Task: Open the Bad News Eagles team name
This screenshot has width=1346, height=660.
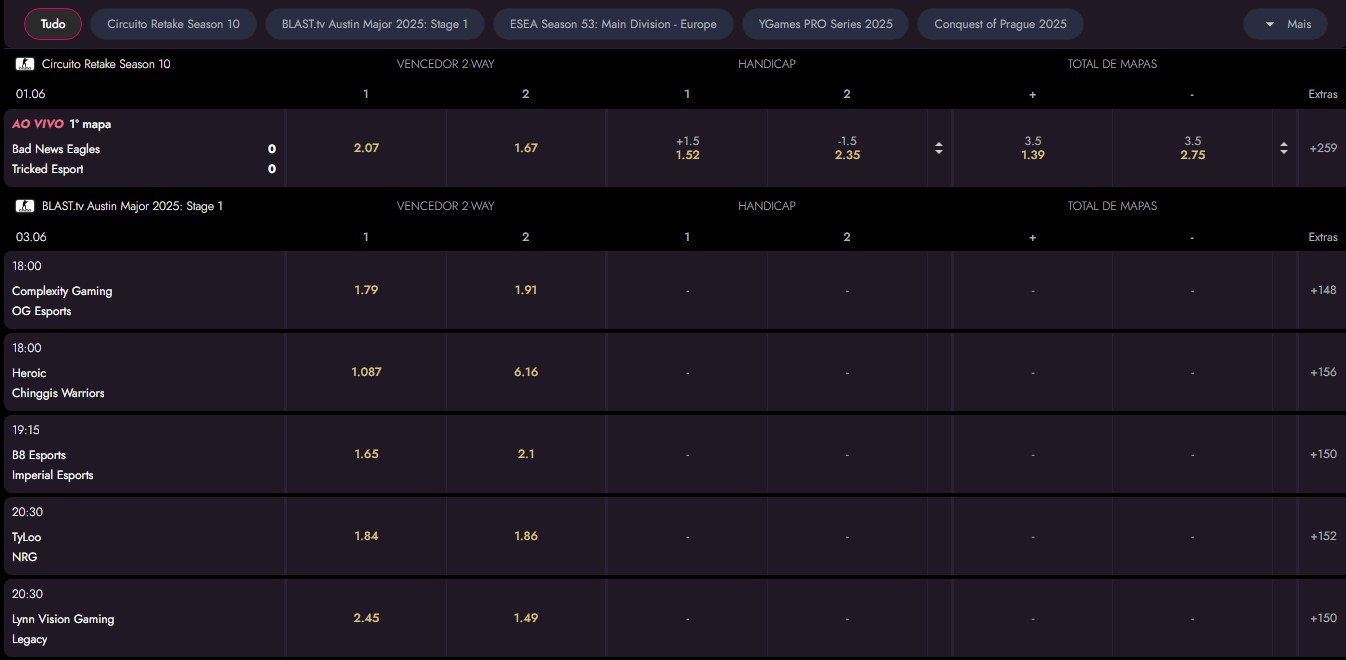Action: [x=56, y=149]
